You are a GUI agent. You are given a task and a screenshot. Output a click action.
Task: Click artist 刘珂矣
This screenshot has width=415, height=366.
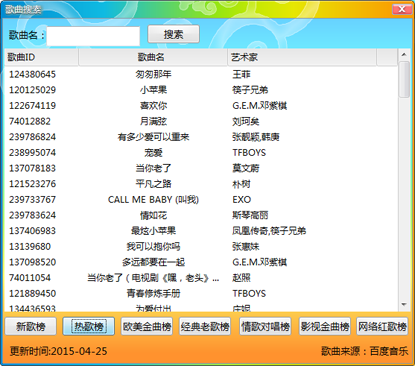(246, 121)
